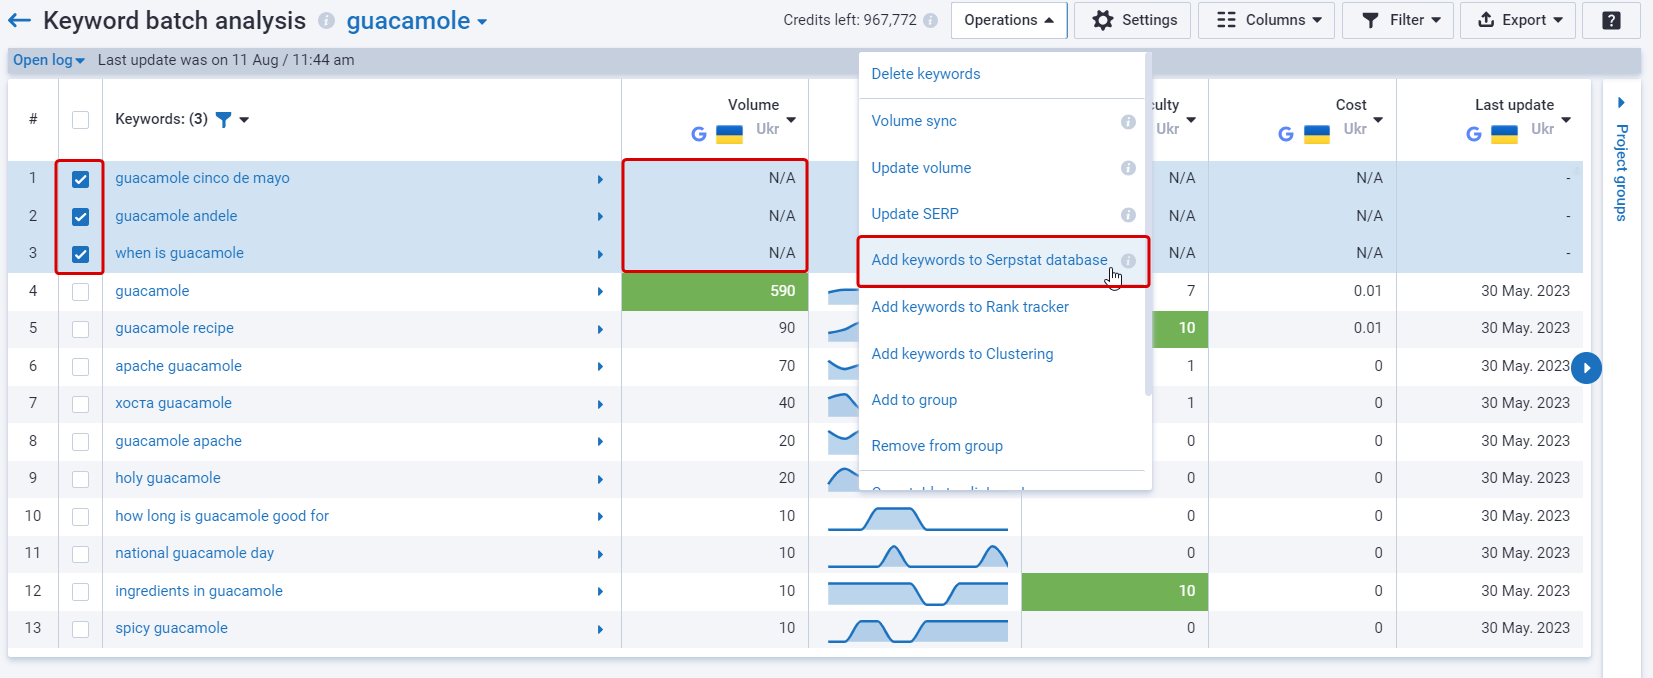Click Ukraine flag in Cost column header

pos(1317,134)
